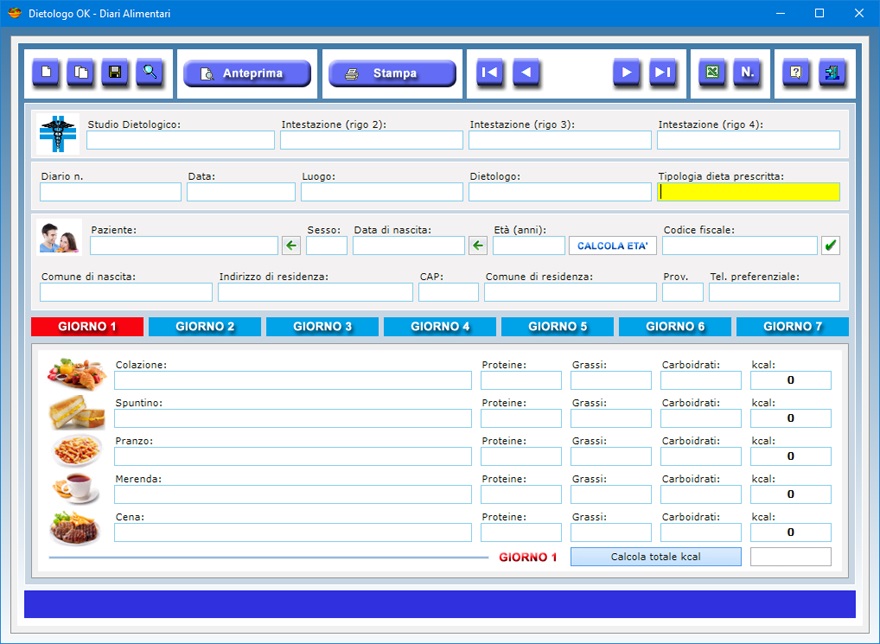The height and width of the screenshot is (644, 880).
Task: Go to the first record
Action: (490, 72)
